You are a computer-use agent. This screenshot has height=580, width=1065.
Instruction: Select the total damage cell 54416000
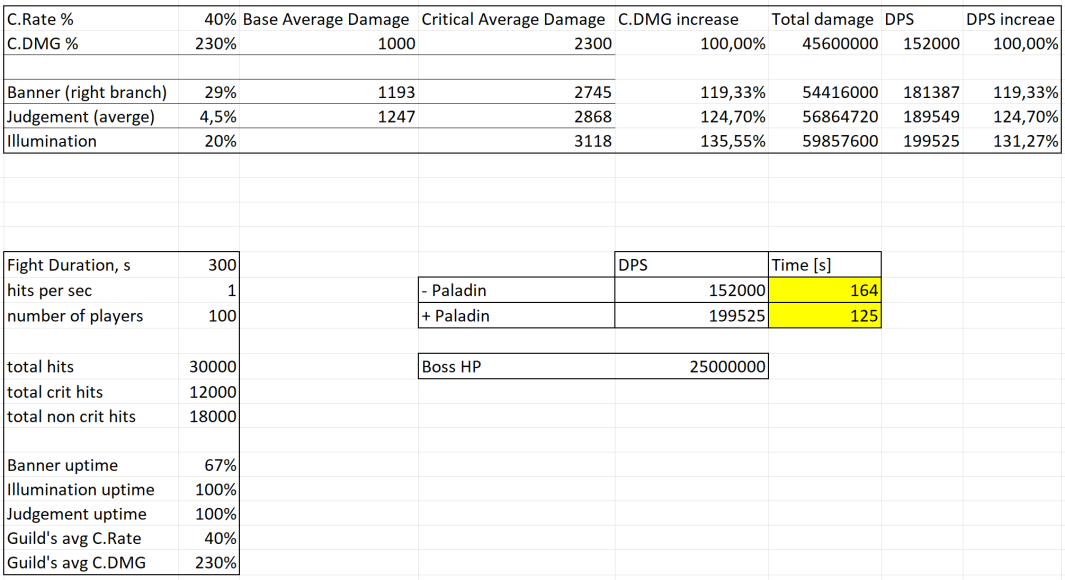[x=840, y=92]
